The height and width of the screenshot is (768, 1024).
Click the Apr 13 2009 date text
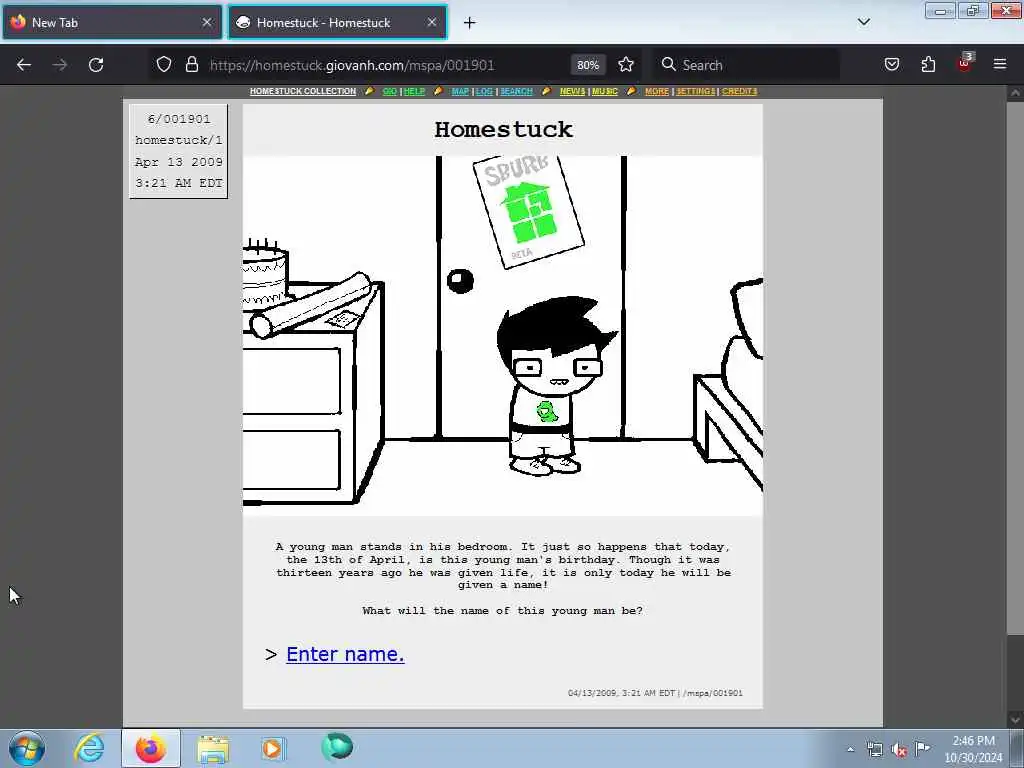pyautogui.click(x=179, y=162)
